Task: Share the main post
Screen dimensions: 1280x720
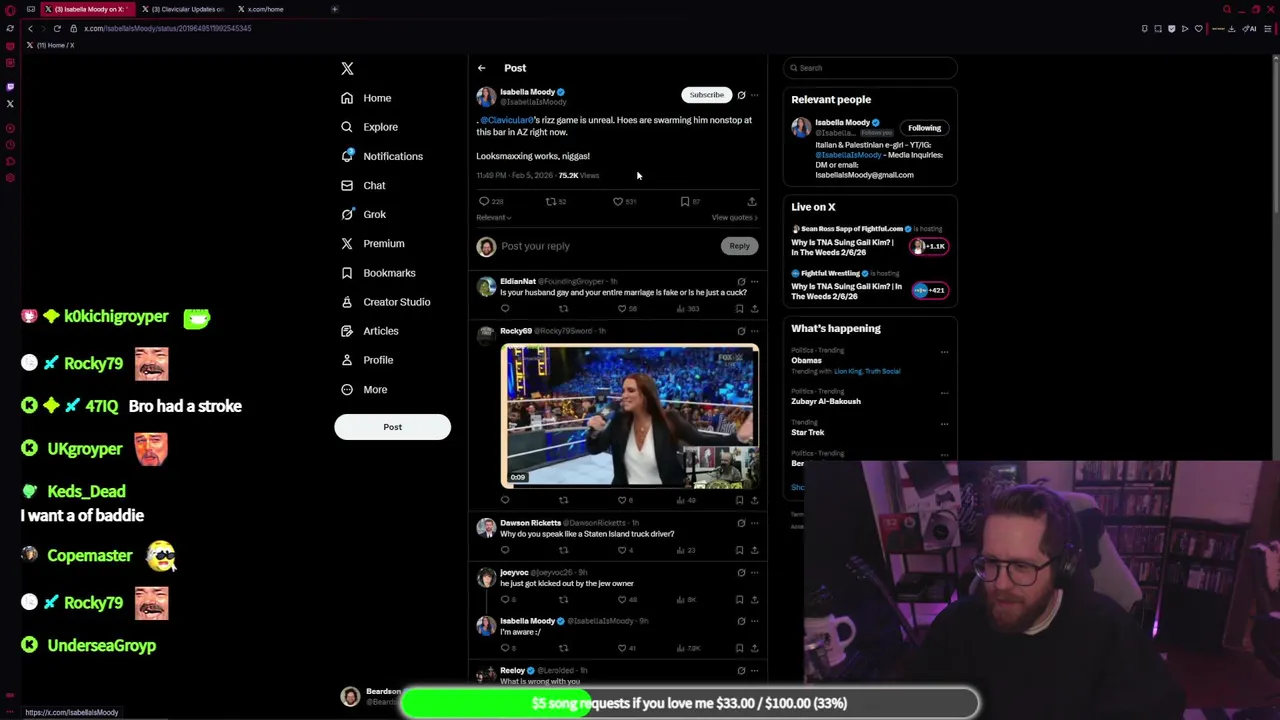Action: pos(752,201)
